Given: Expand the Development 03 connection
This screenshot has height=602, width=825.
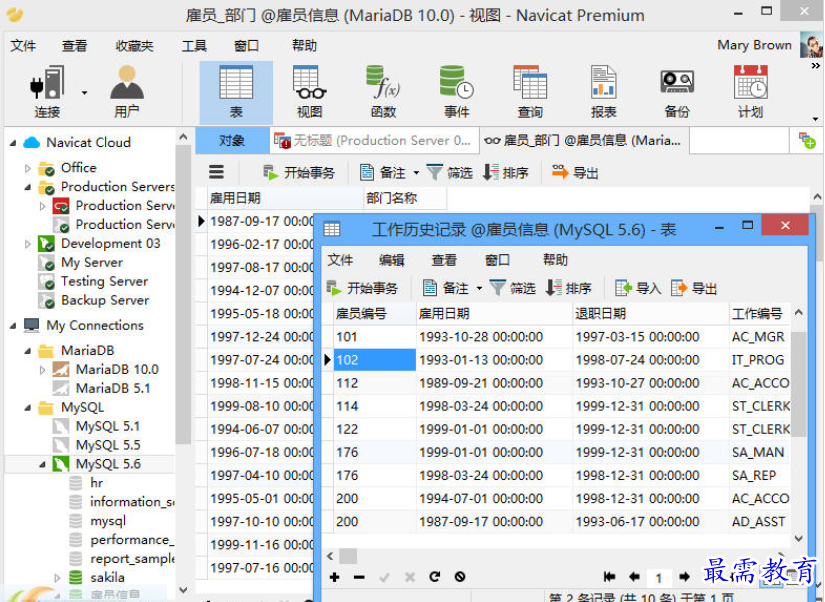Looking at the screenshot, I should pos(28,244).
